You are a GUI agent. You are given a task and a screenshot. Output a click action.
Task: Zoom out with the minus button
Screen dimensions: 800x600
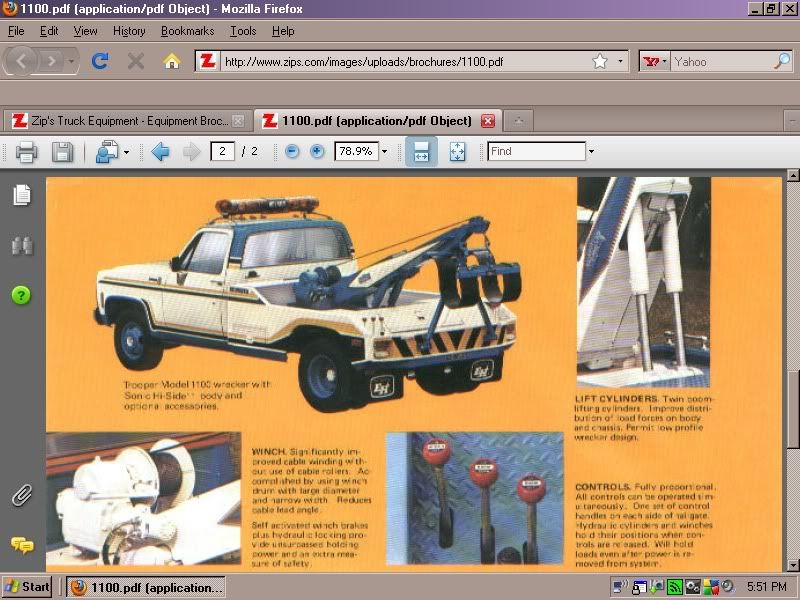coord(292,152)
